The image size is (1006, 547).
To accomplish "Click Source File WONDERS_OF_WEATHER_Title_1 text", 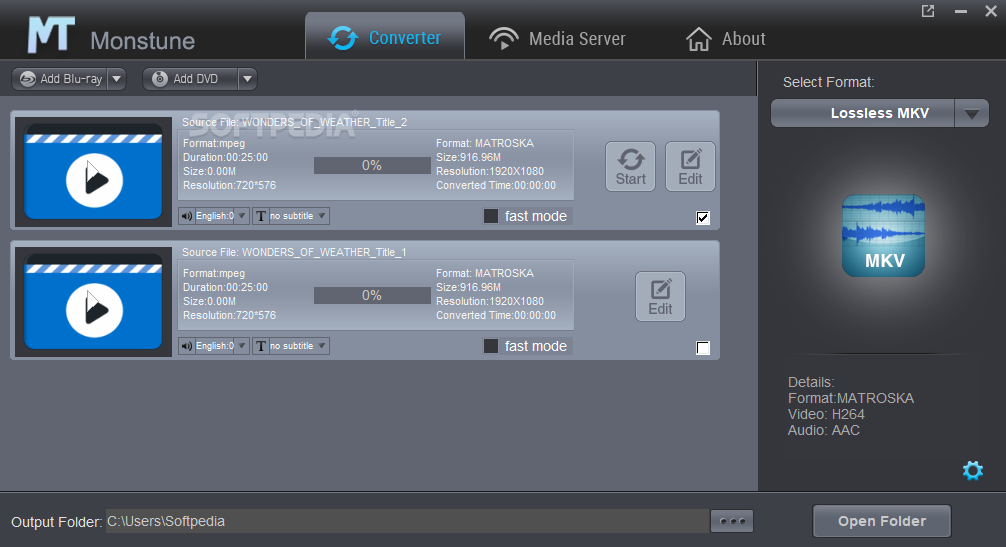I will click(x=294, y=252).
